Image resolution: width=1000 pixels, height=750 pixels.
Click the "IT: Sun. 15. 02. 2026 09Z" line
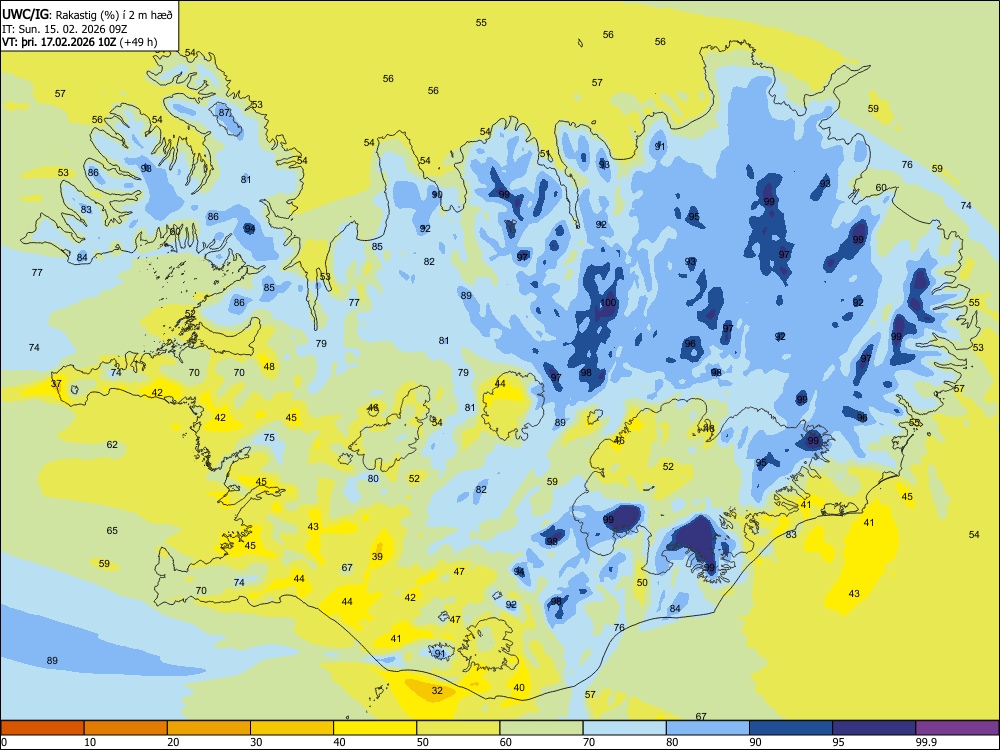[64, 29]
